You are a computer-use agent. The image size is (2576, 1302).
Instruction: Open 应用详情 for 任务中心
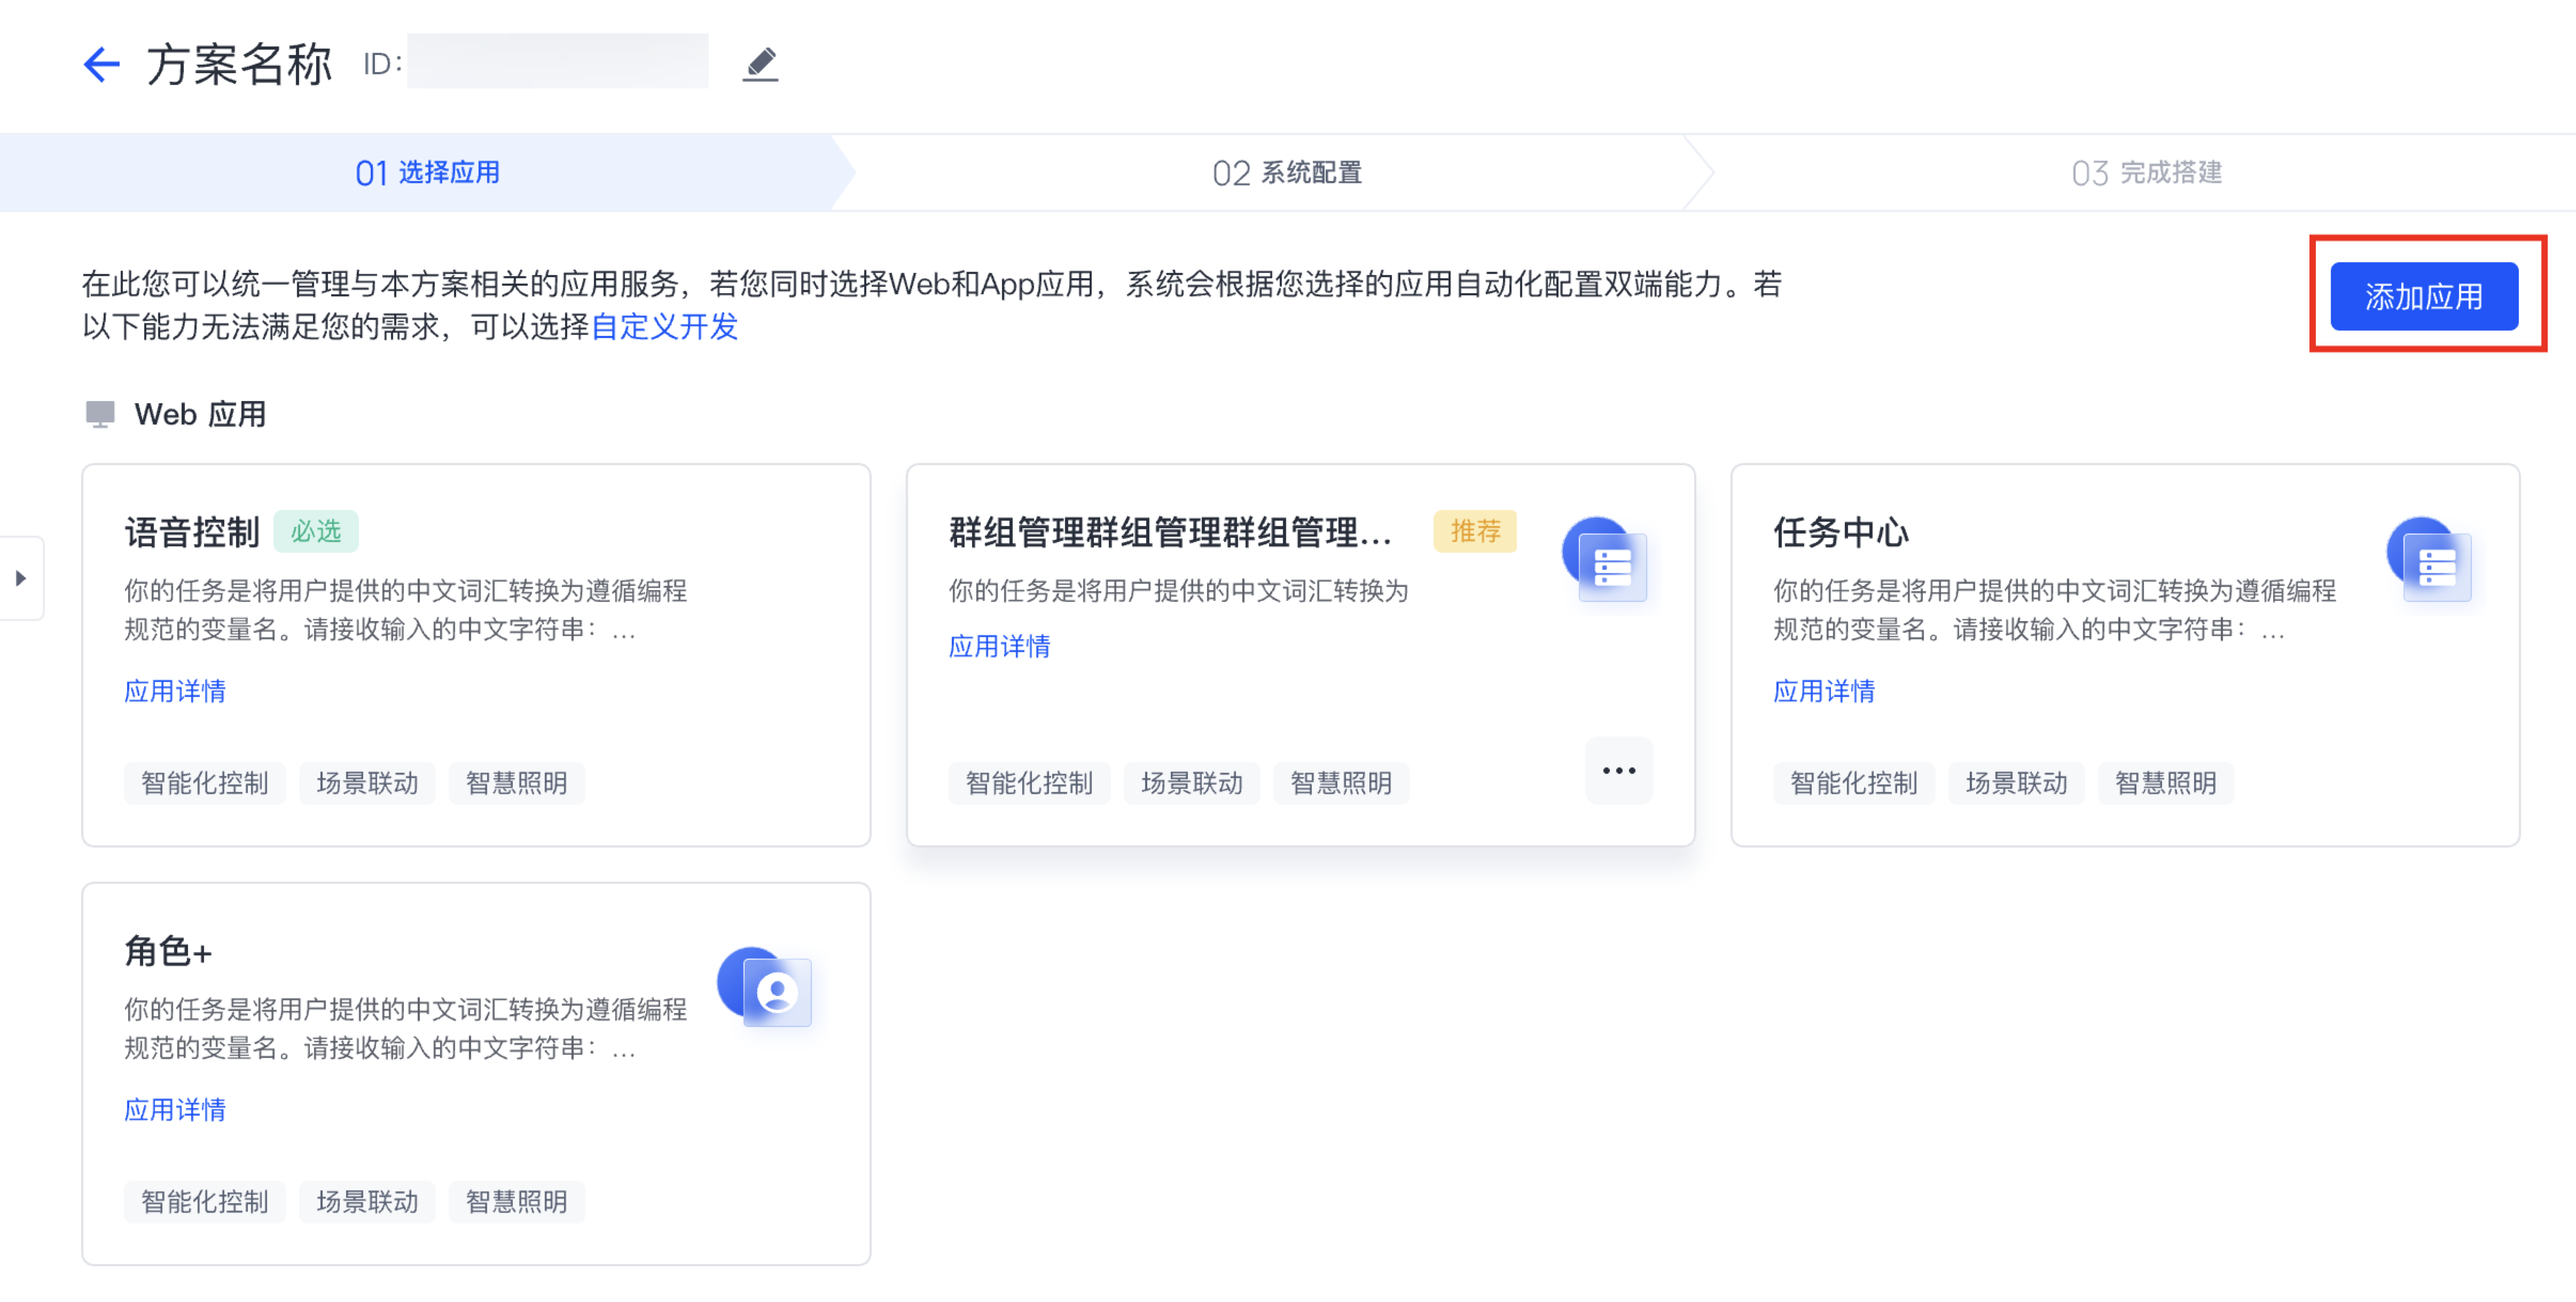[x=1823, y=691]
